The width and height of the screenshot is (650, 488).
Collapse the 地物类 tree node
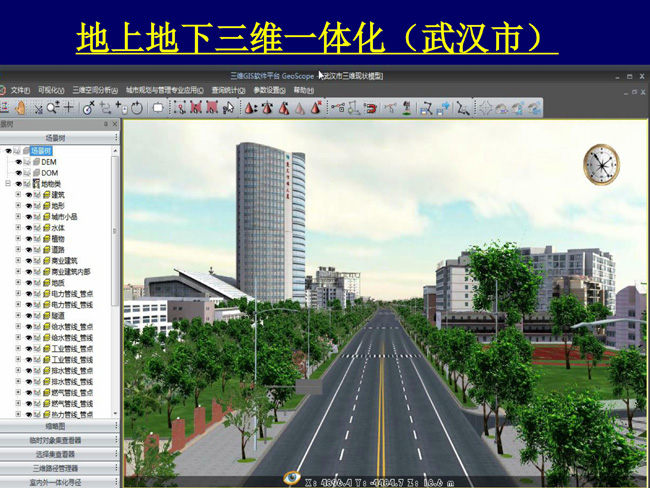(x=7, y=184)
